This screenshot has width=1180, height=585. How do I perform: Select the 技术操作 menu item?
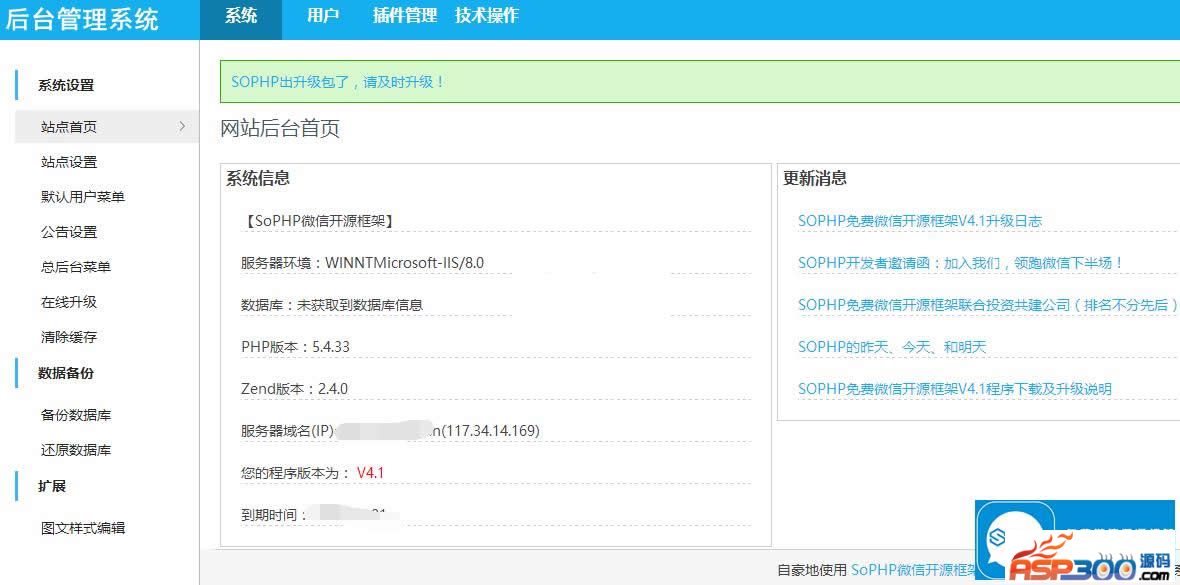click(487, 16)
